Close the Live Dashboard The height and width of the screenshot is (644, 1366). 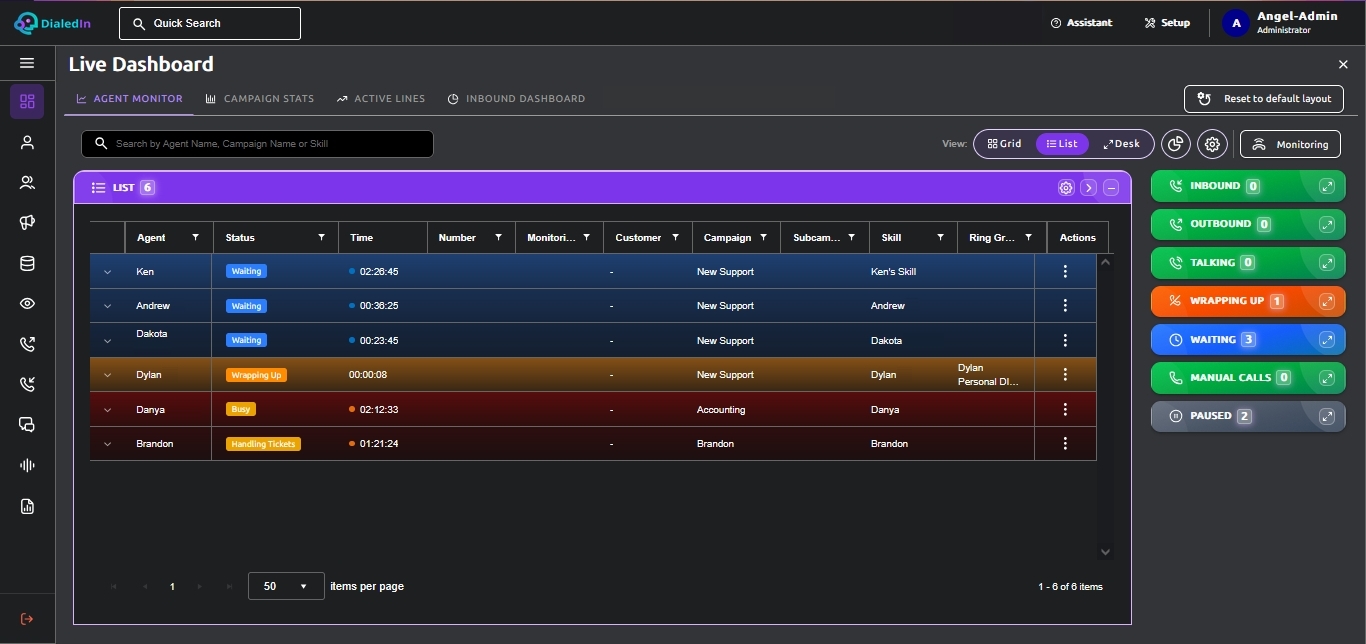coord(1343,64)
